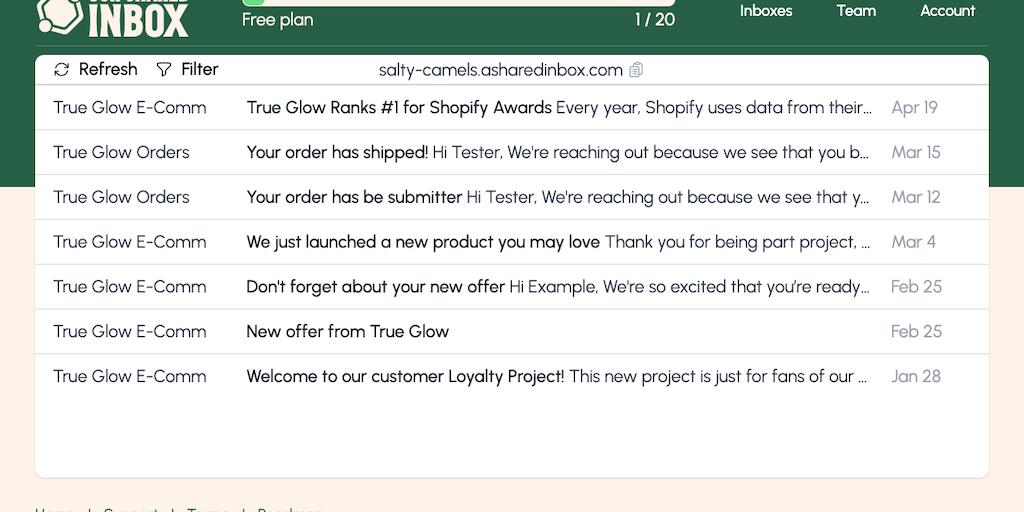Click the 1 / 20 usage counter
The width and height of the screenshot is (1024, 512).
tap(654, 20)
